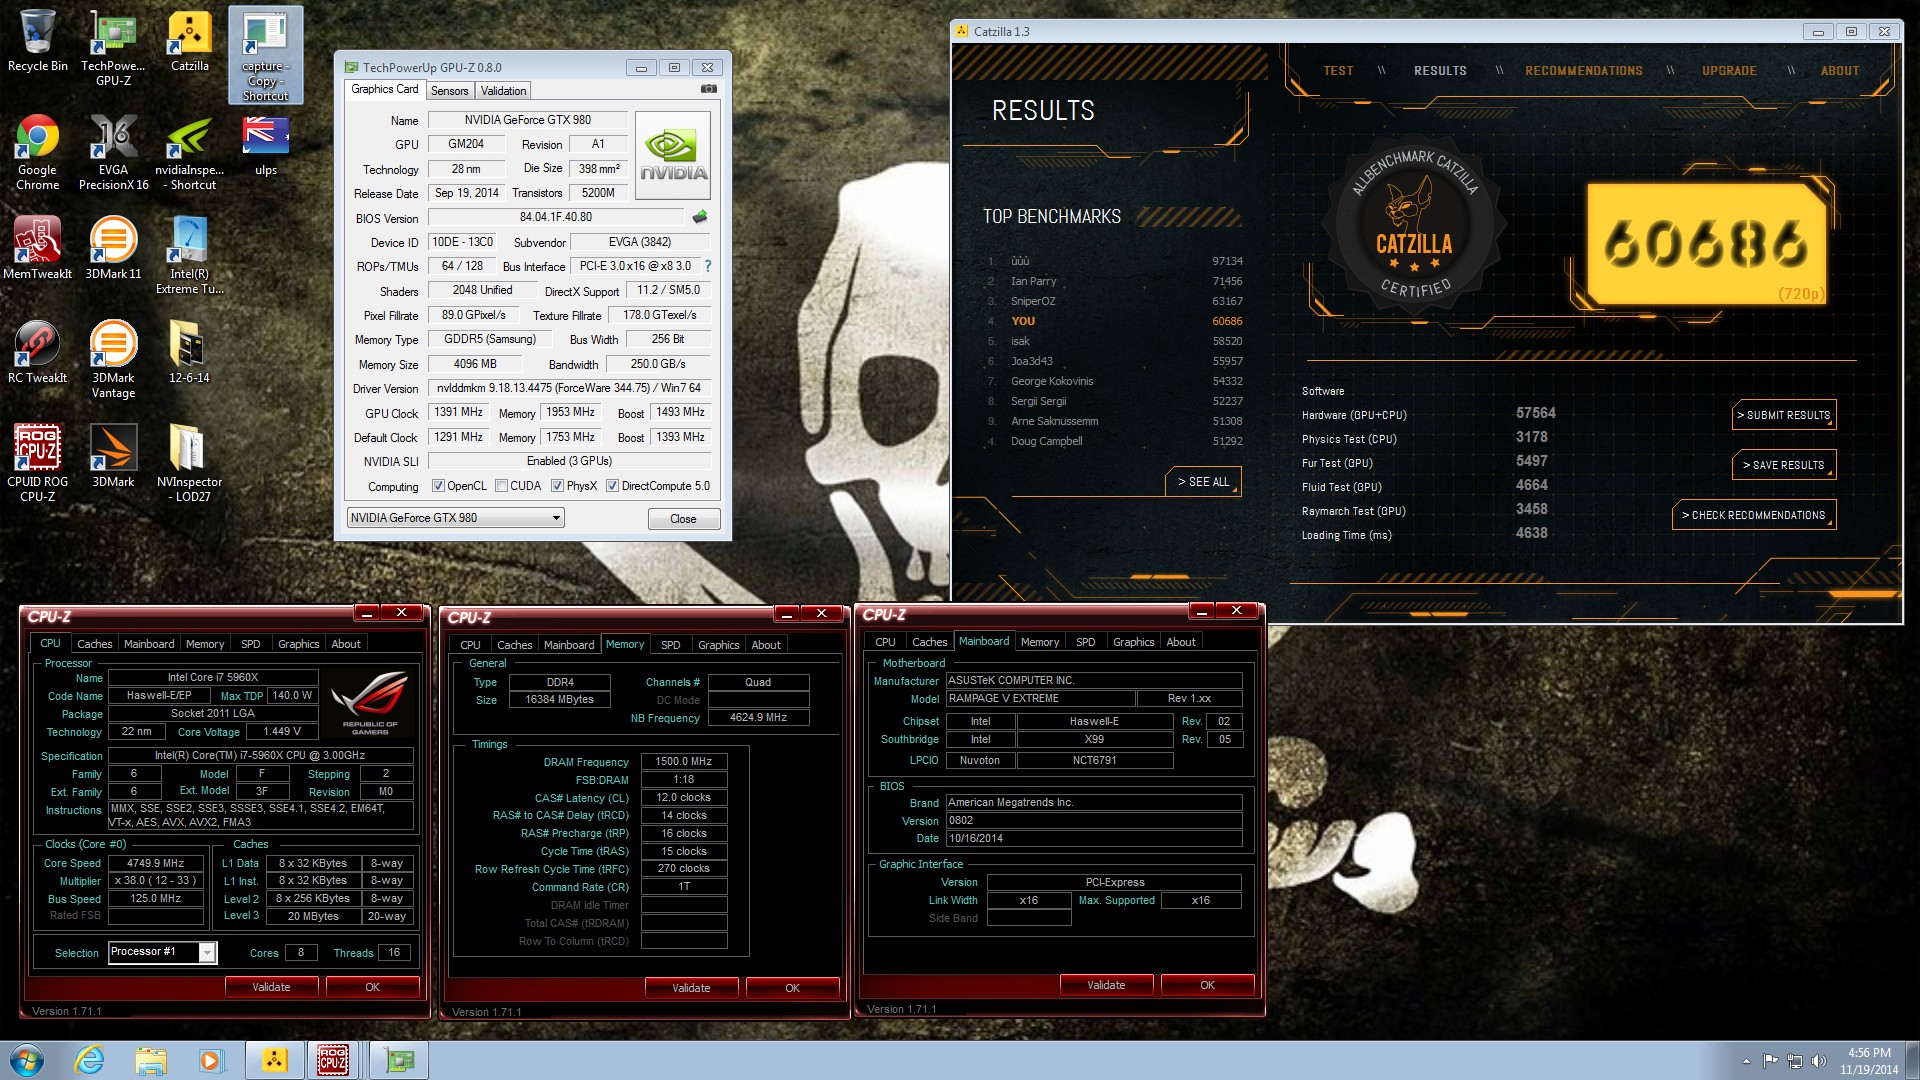Toggle the OpenCL checkbox in GPU-Z
1920x1080 pixels.
[438, 486]
